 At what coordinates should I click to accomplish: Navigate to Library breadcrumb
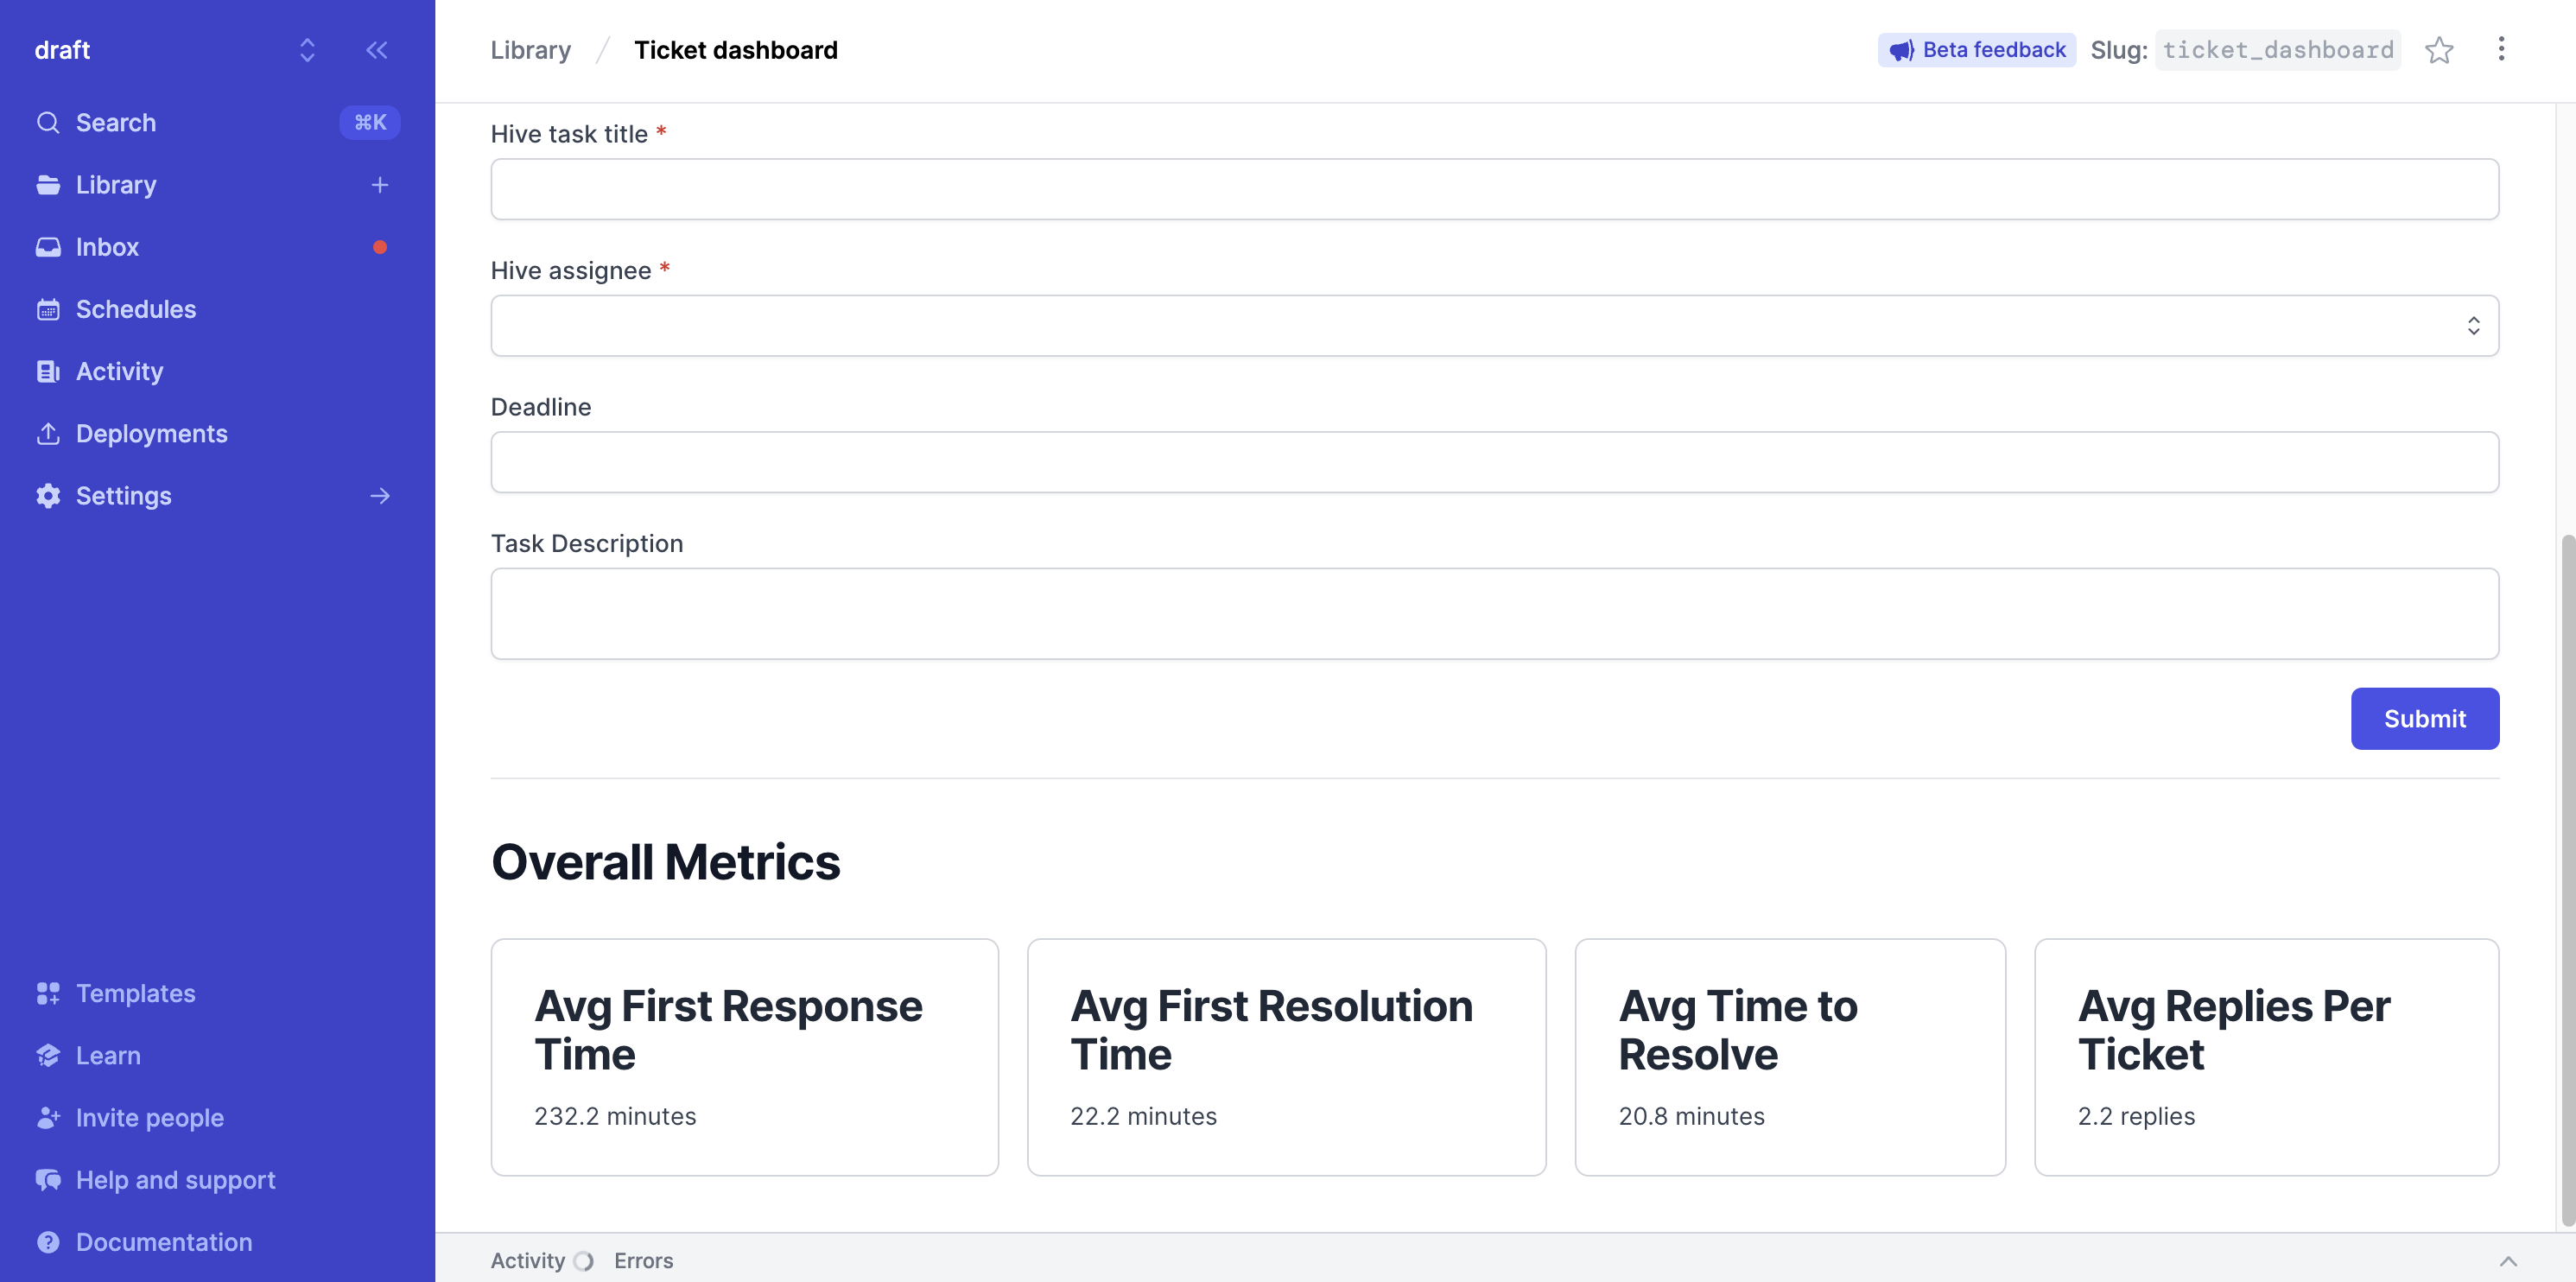coord(530,50)
